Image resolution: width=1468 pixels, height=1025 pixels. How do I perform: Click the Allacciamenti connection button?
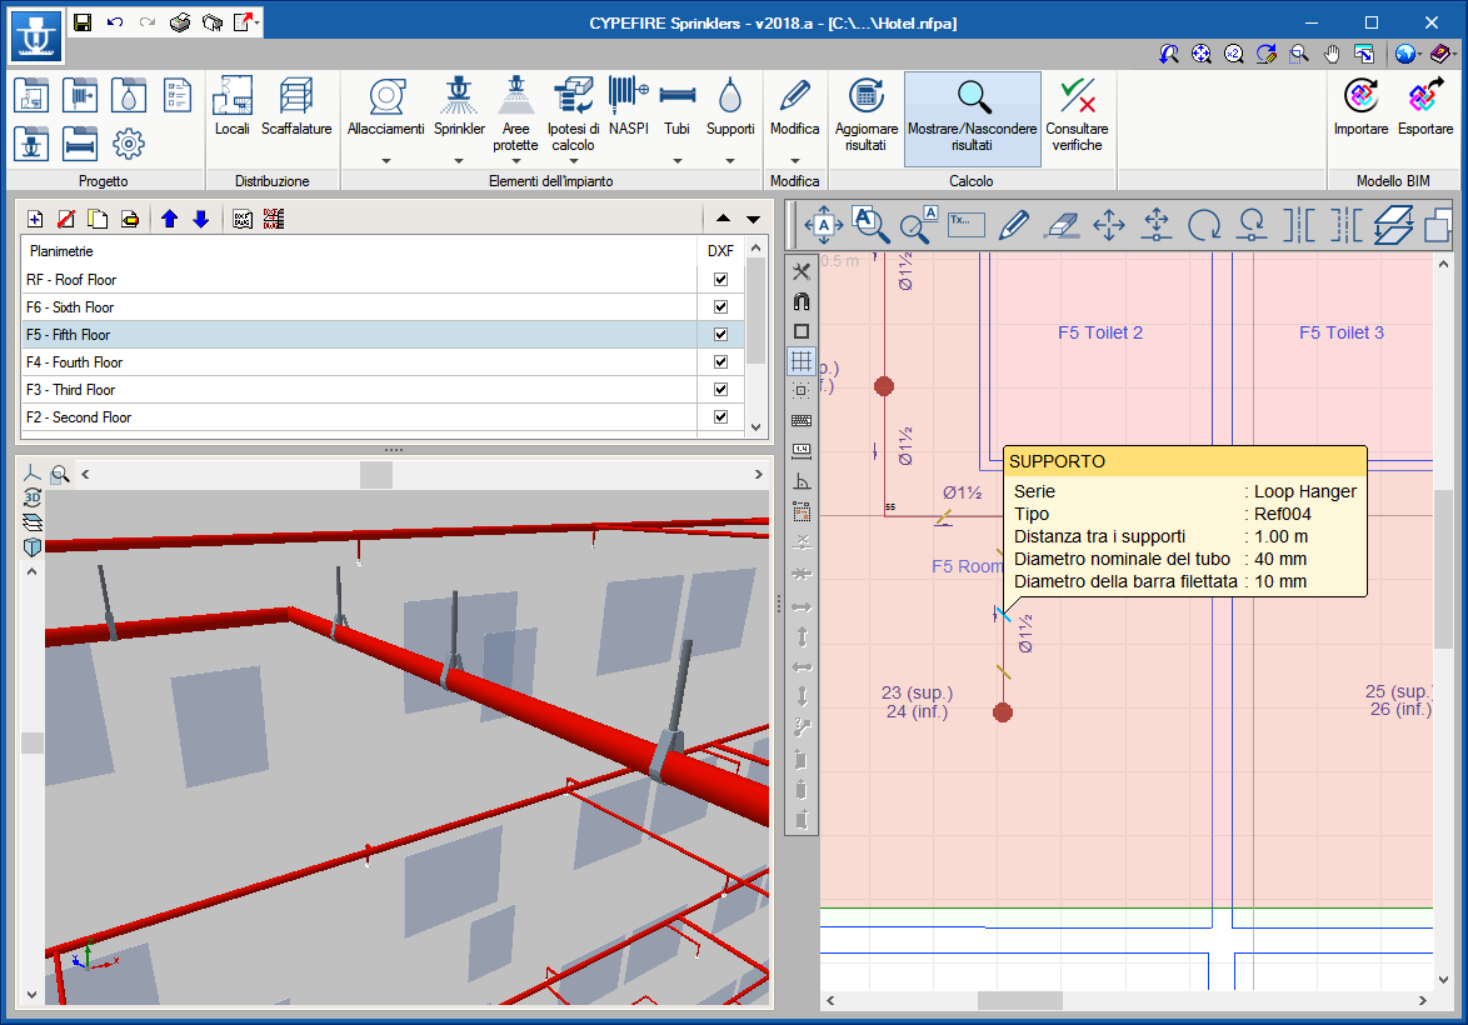pyautogui.click(x=386, y=106)
